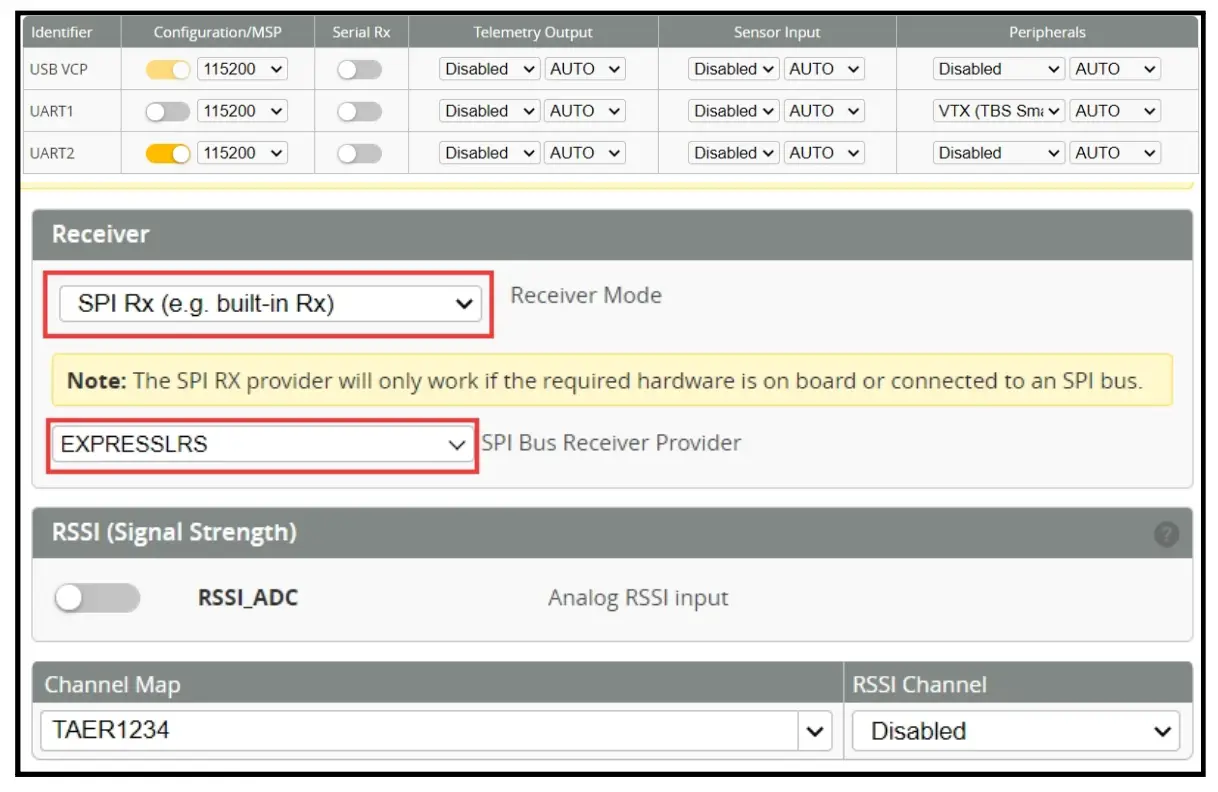The width and height of the screenshot is (1218, 792).
Task: Open UART1 Telemetry Output type dropdown
Action: tap(490, 112)
